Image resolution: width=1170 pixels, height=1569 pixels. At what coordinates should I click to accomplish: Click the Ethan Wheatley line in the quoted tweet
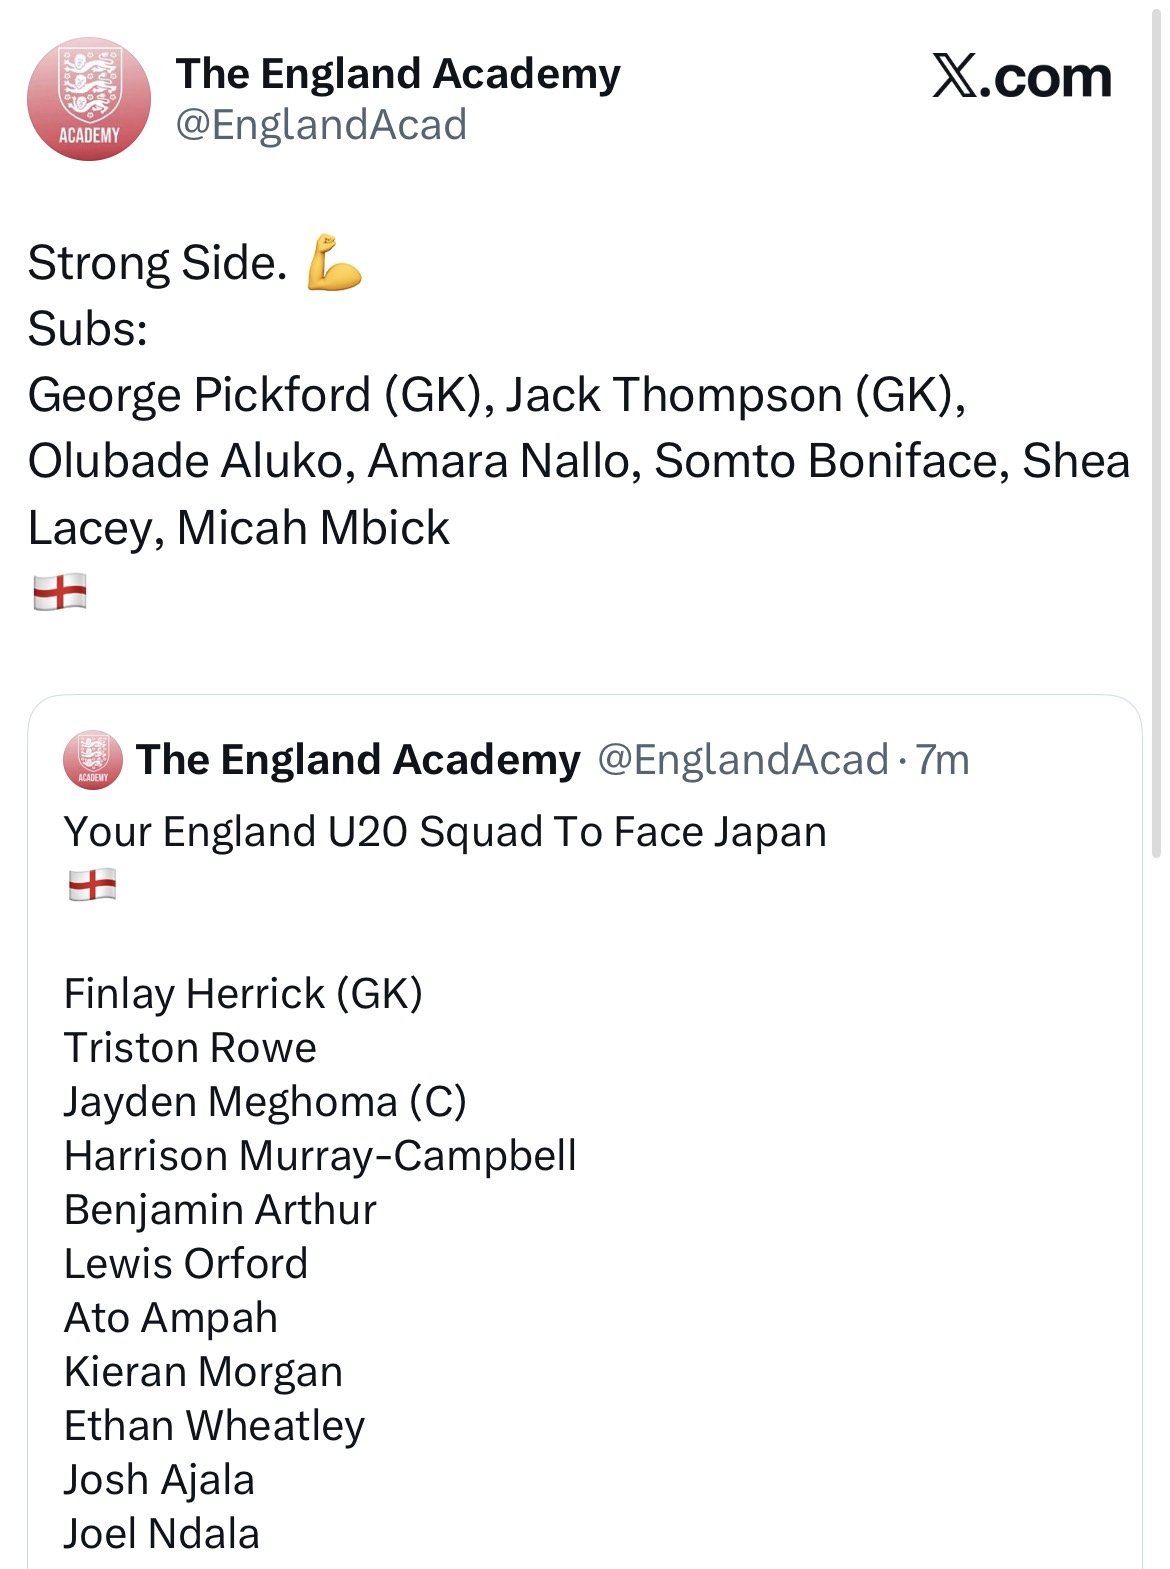(x=214, y=1426)
